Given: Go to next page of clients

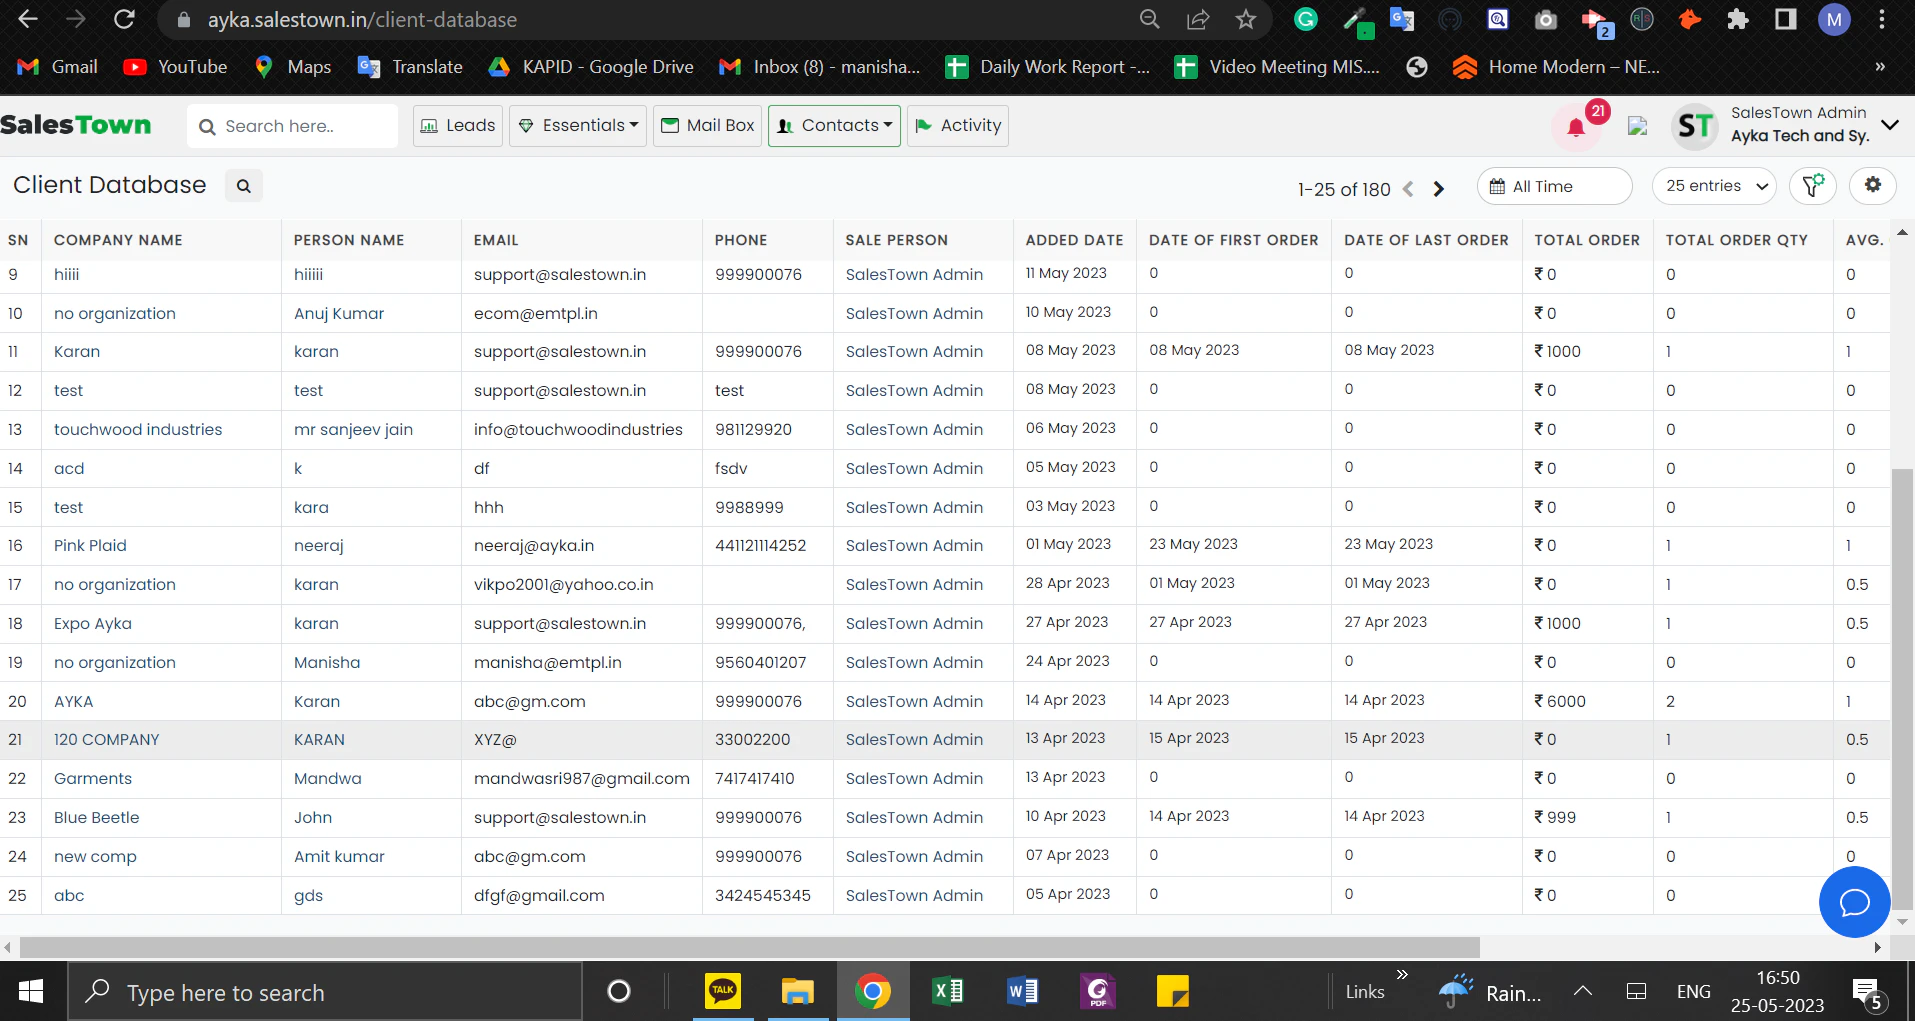Looking at the screenshot, I should (x=1438, y=188).
